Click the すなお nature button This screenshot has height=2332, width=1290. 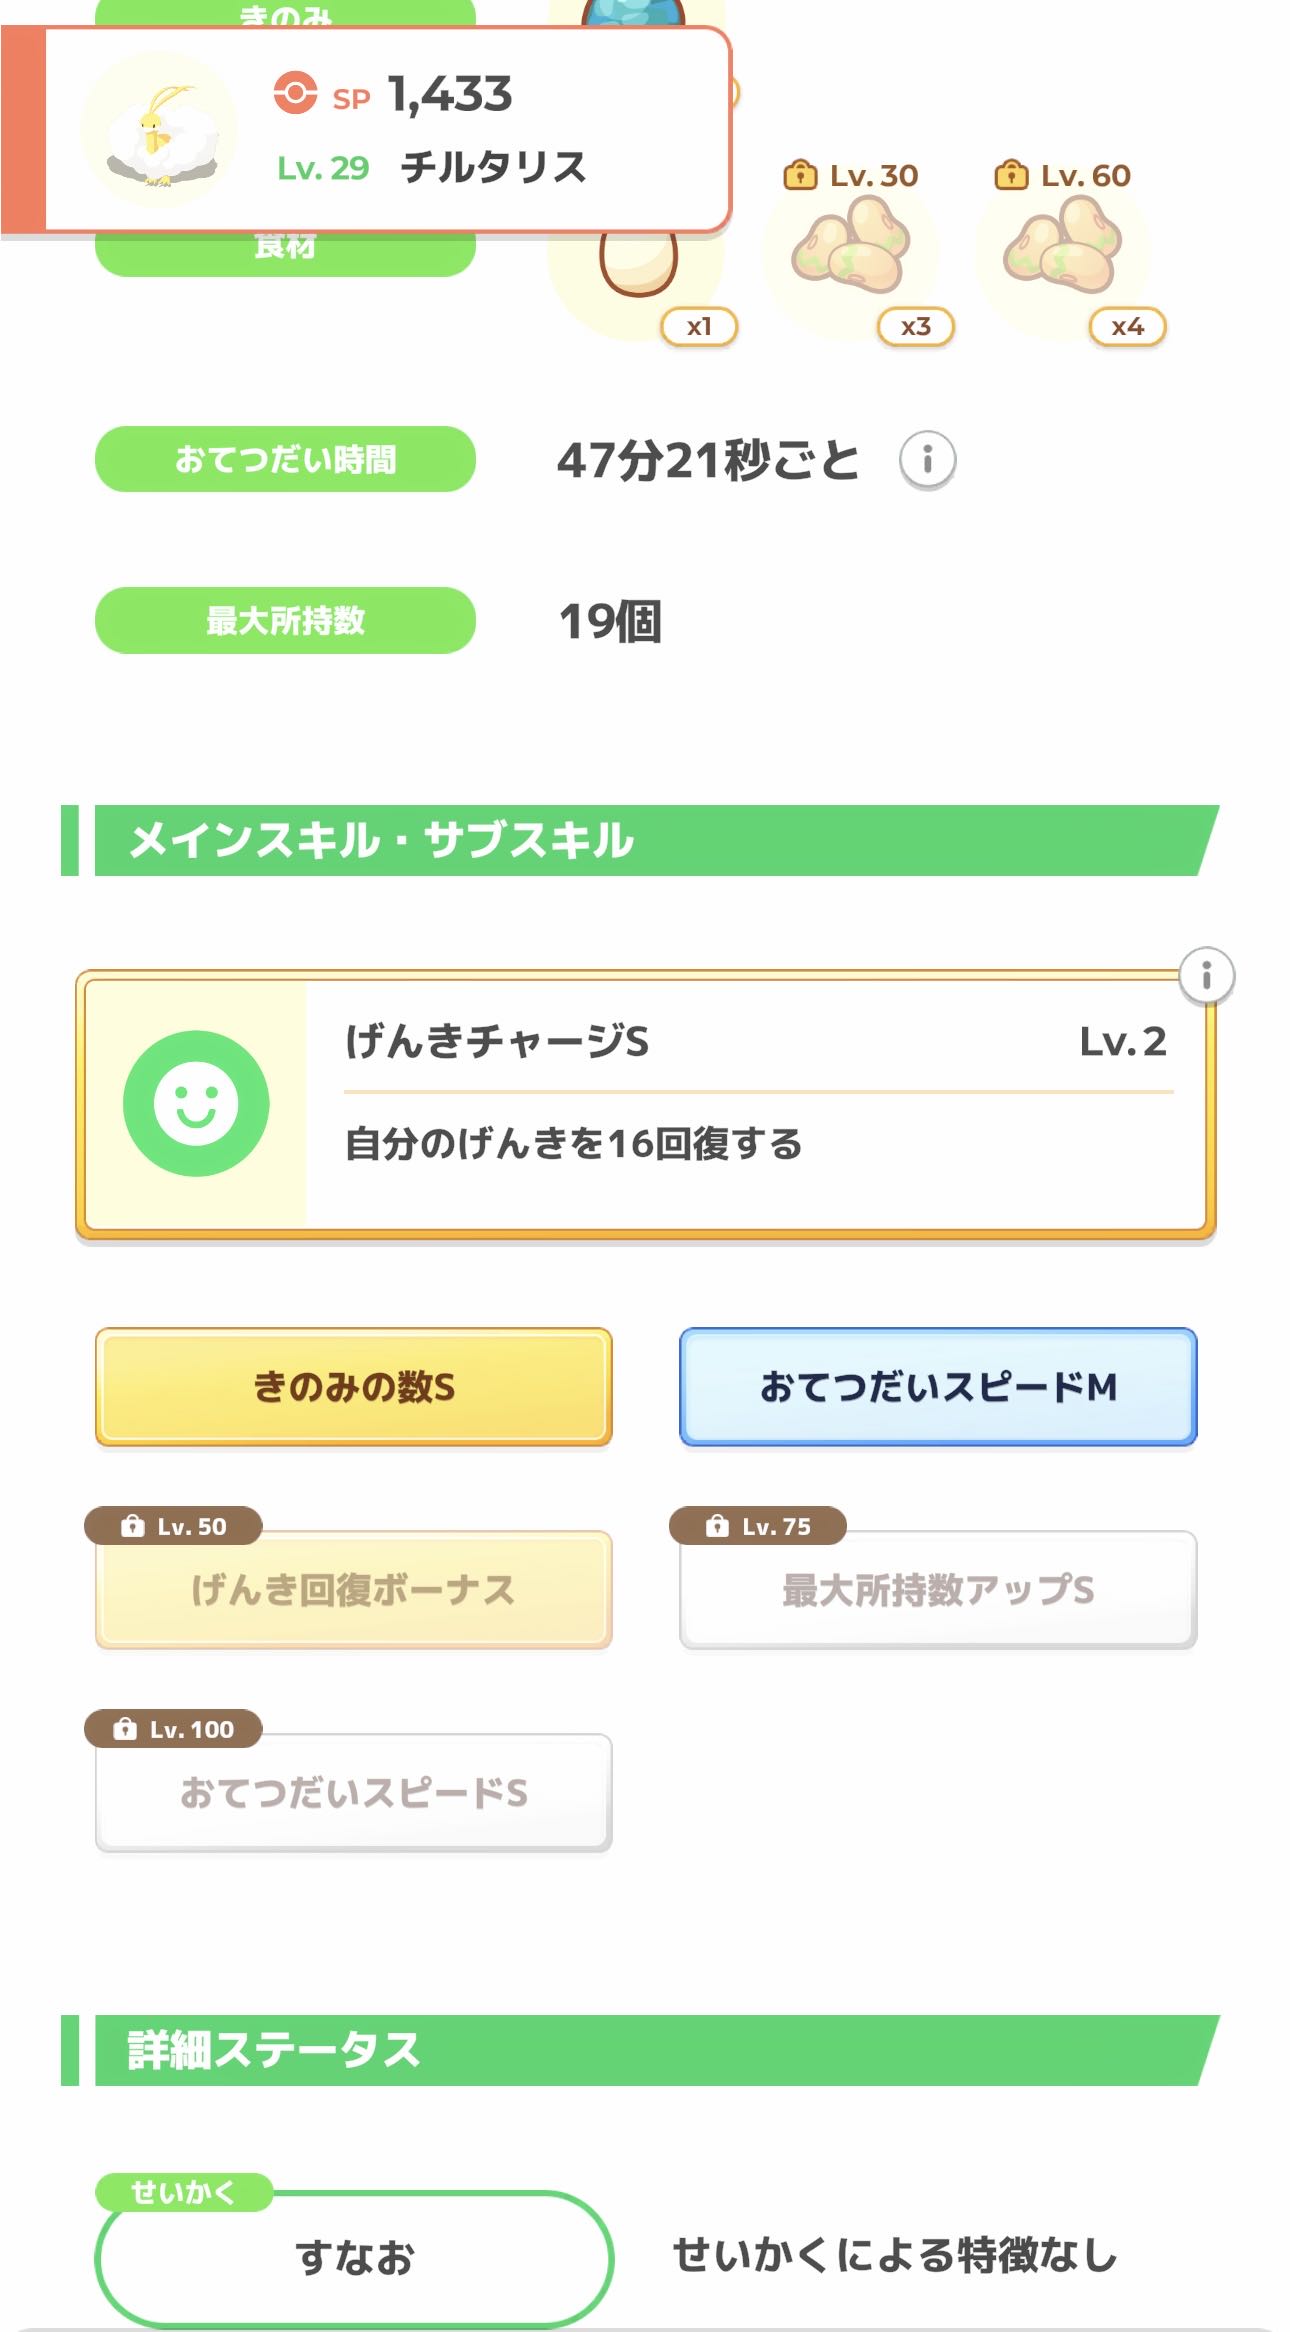[354, 2258]
